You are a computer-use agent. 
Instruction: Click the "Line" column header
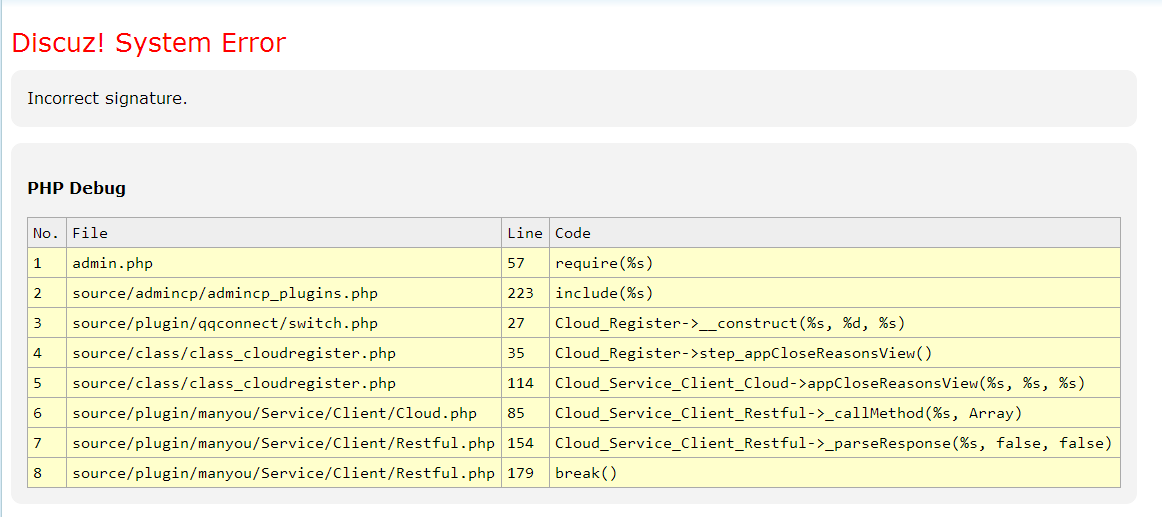[x=525, y=233]
